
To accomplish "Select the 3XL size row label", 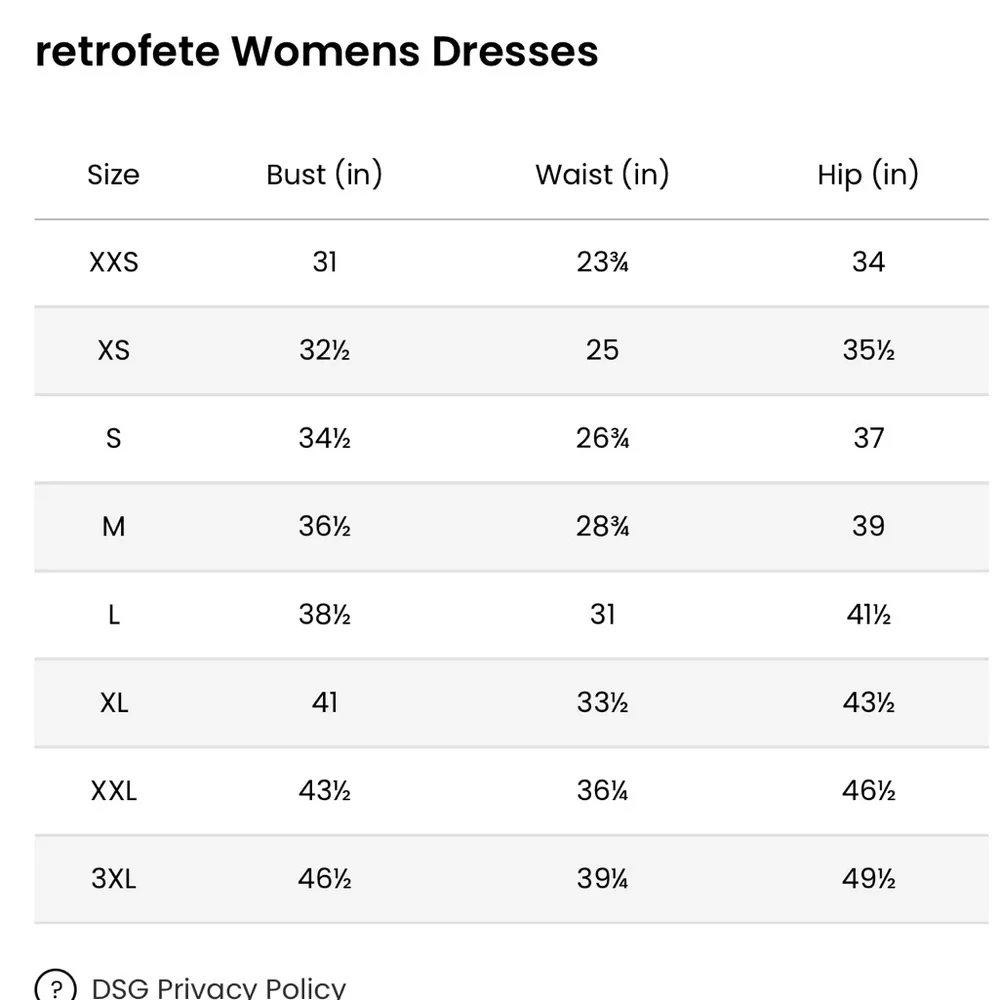I will 113,879.
